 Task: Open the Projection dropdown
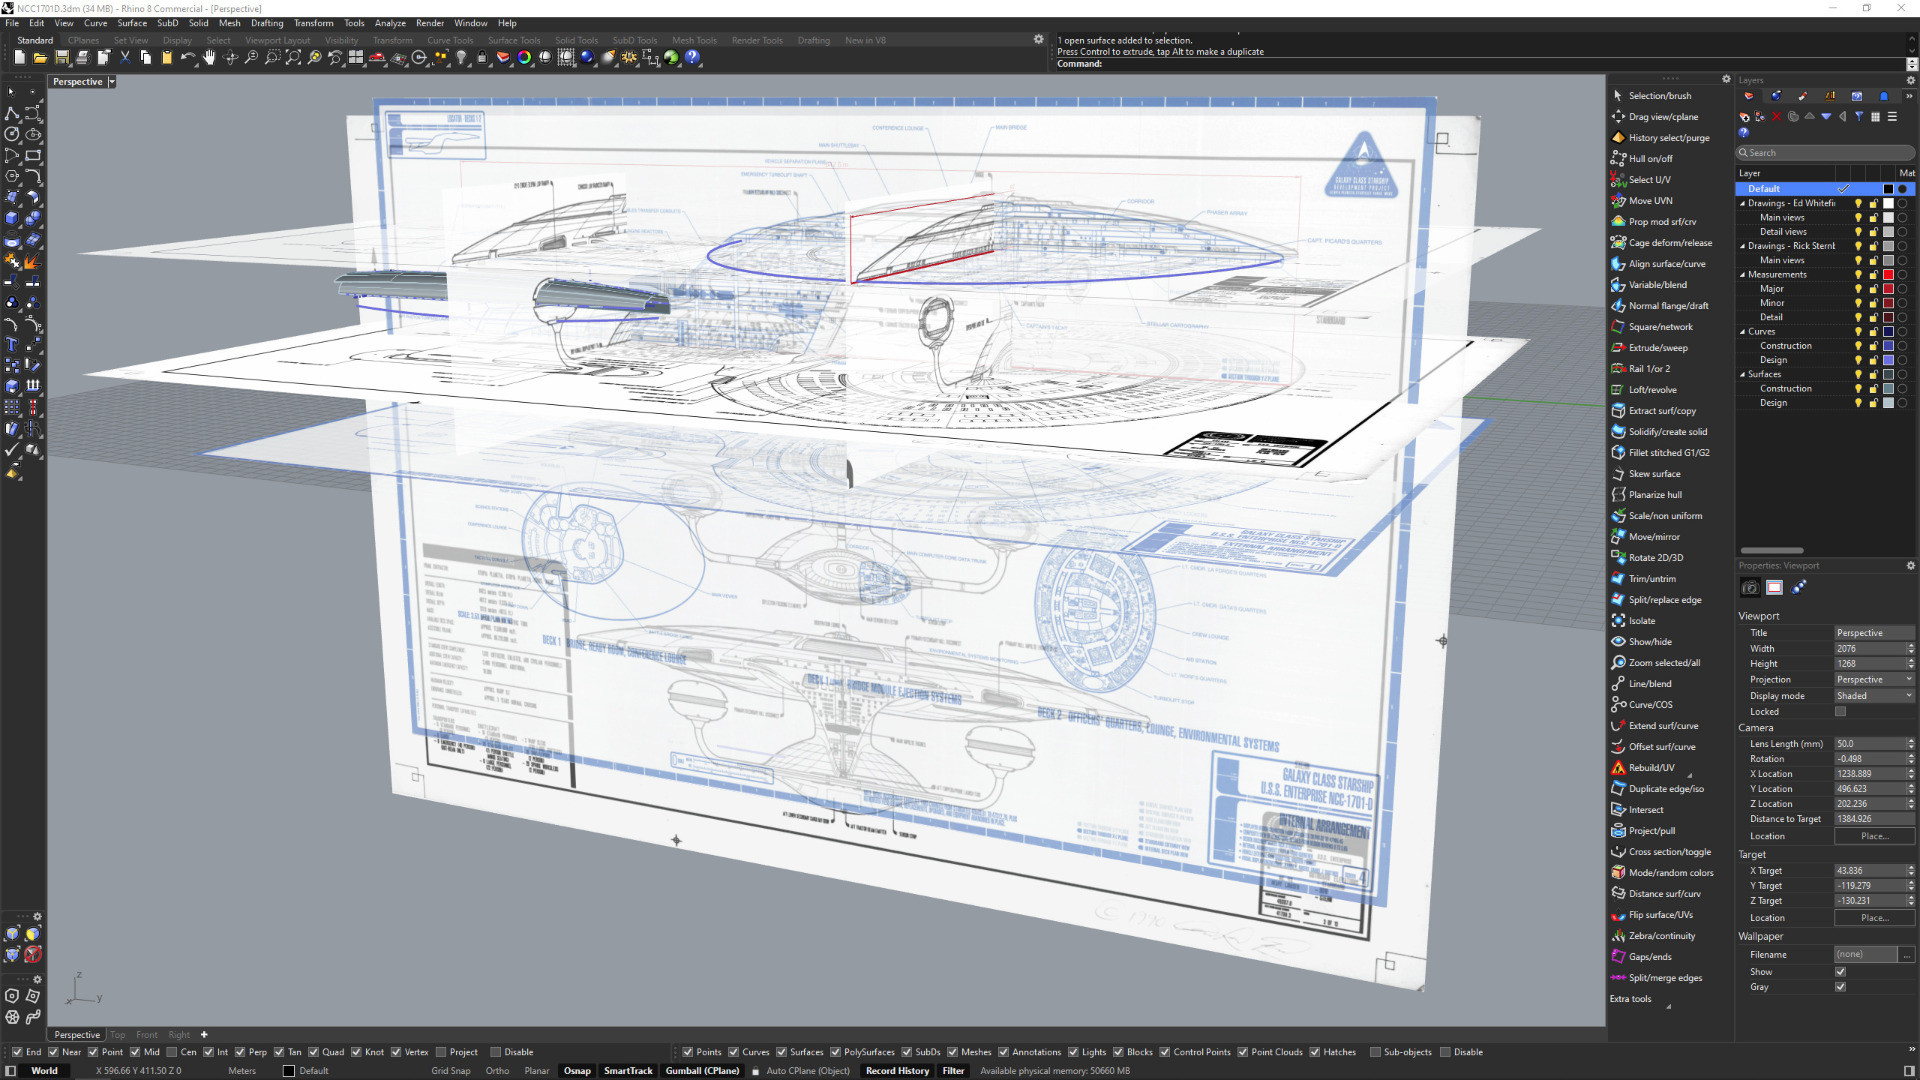pyautogui.click(x=1874, y=680)
